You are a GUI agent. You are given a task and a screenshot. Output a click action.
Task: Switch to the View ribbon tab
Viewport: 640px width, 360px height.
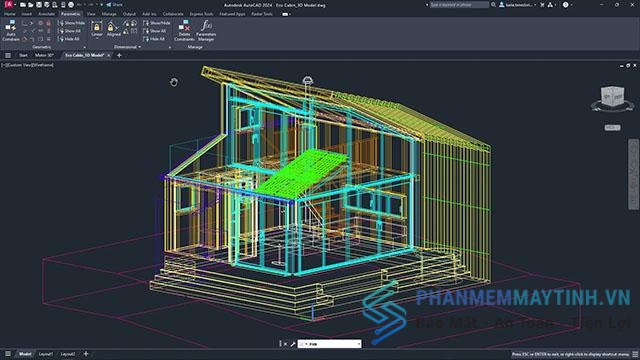click(x=91, y=14)
